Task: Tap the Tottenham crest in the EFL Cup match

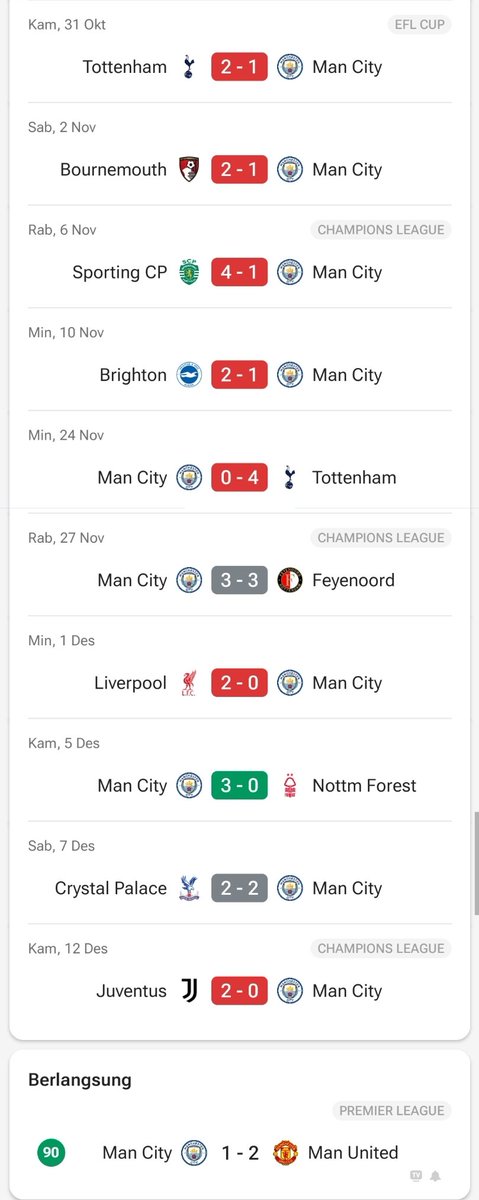Action: pyautogui.click(x=189, y=67)
